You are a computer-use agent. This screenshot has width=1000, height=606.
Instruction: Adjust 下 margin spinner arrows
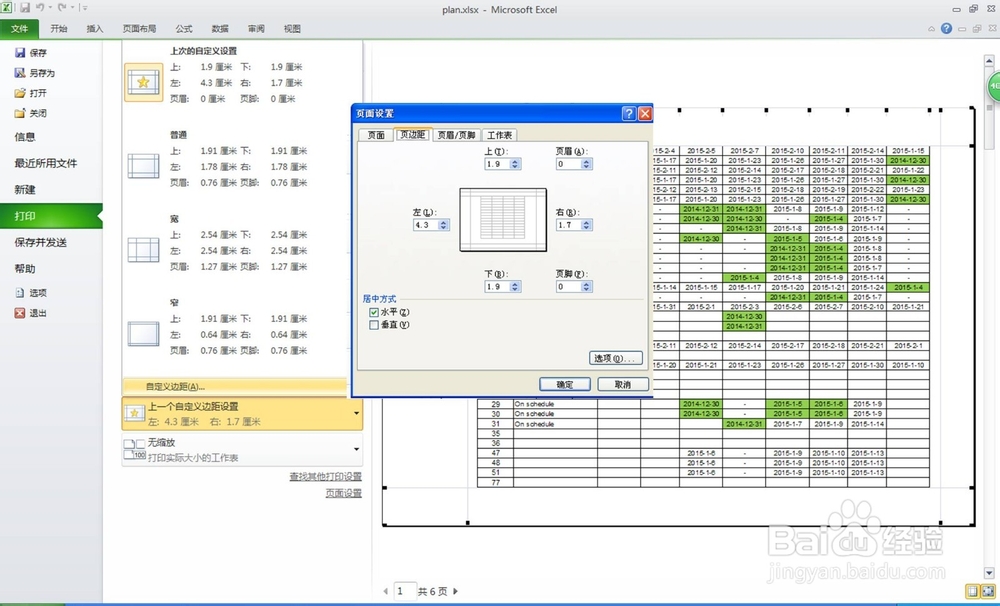pos(515,286)
